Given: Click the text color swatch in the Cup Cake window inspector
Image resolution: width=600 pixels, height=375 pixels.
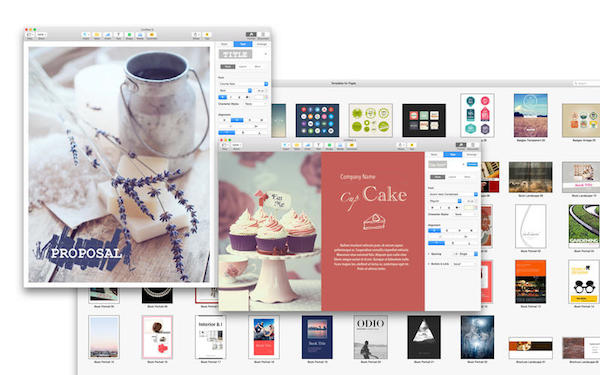Looking at the screenshot, I should tap(469, 208).
